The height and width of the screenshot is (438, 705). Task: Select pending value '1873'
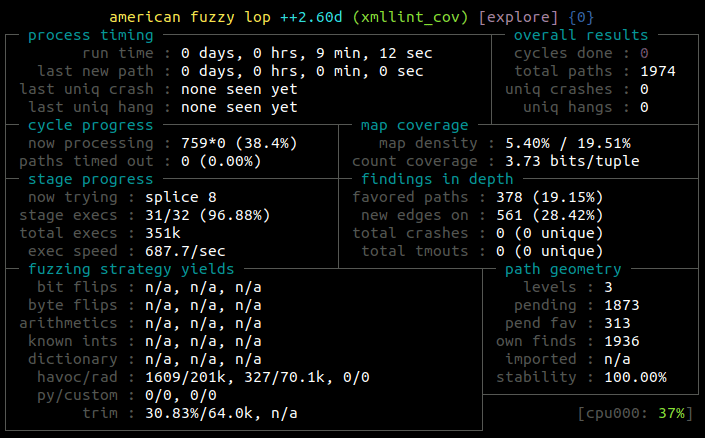(621, 305)
